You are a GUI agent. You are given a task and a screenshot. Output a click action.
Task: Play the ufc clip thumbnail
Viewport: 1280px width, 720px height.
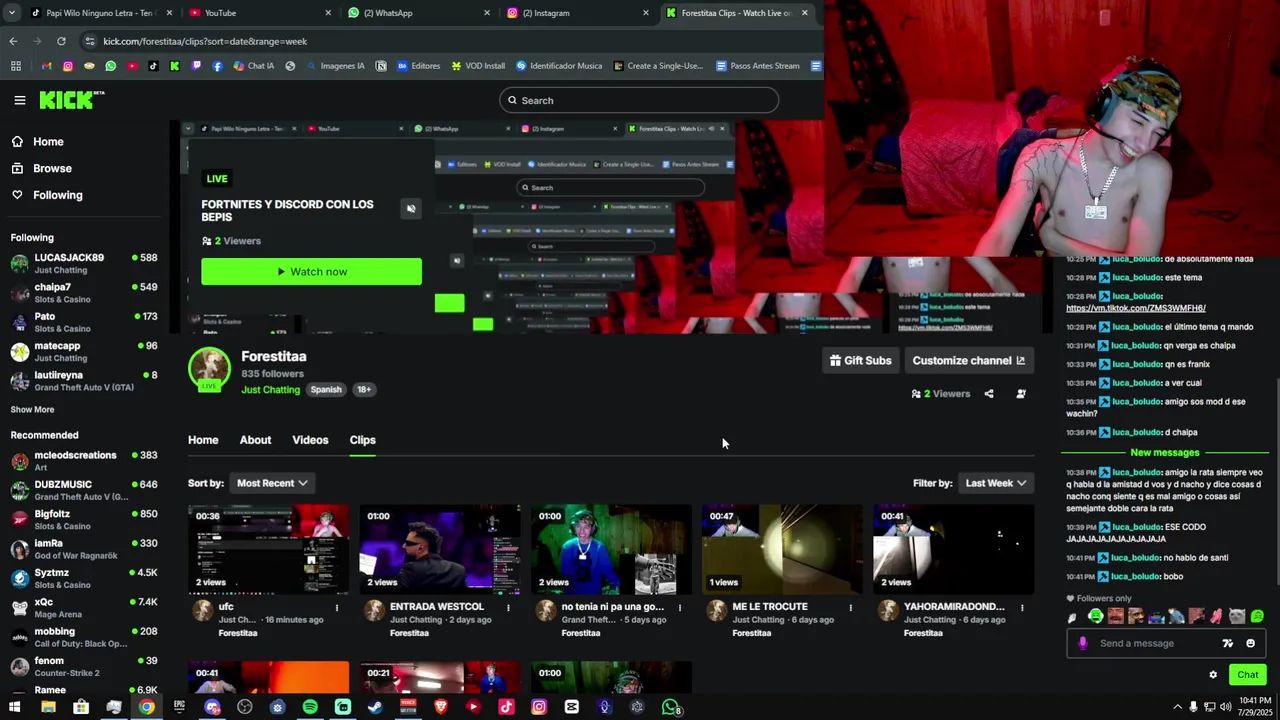click(268, 549)
